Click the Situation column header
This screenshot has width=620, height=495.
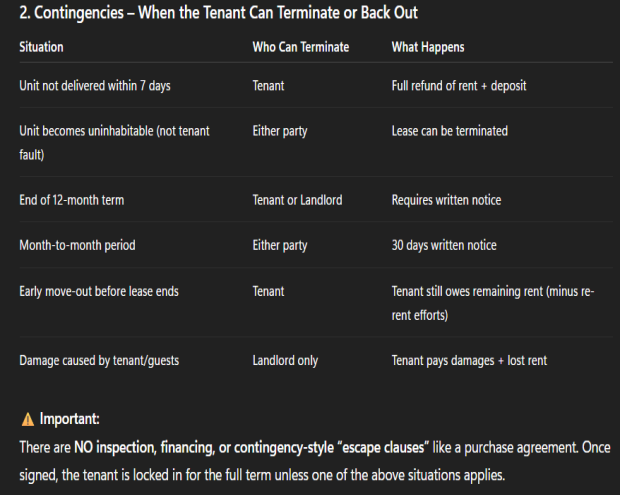tap(41, 47)
